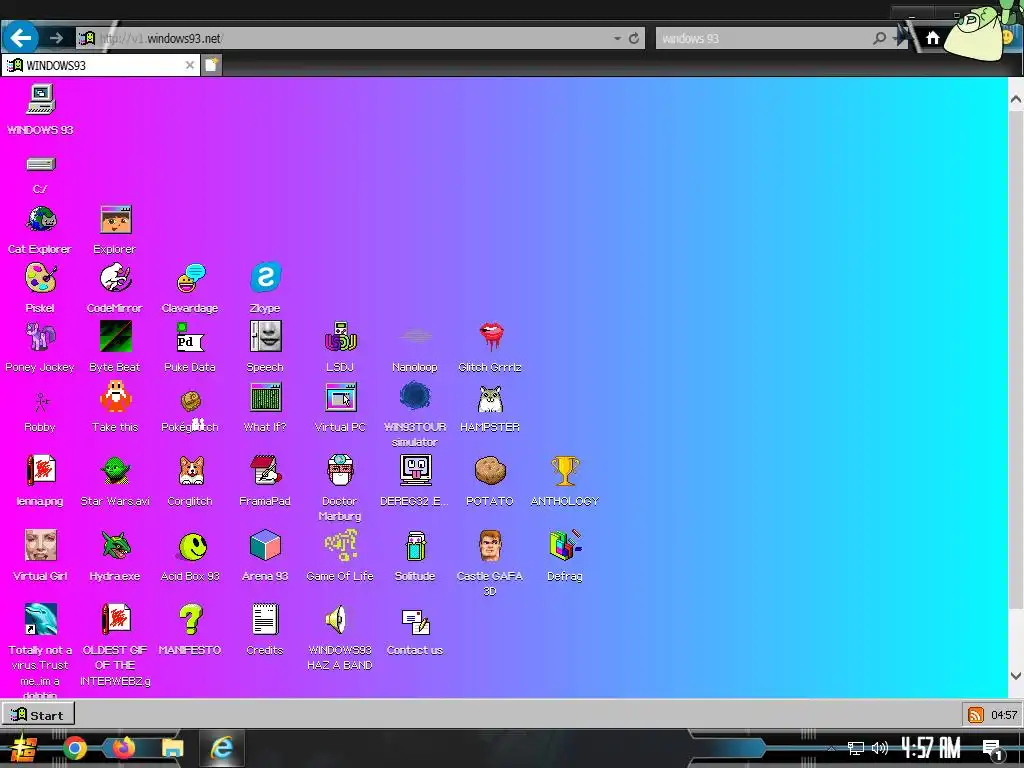The width and height of the screenshot is (1024, 768).
Task: Launch Nanoloop
Action: pyautogui.click(x=415, y=337)
